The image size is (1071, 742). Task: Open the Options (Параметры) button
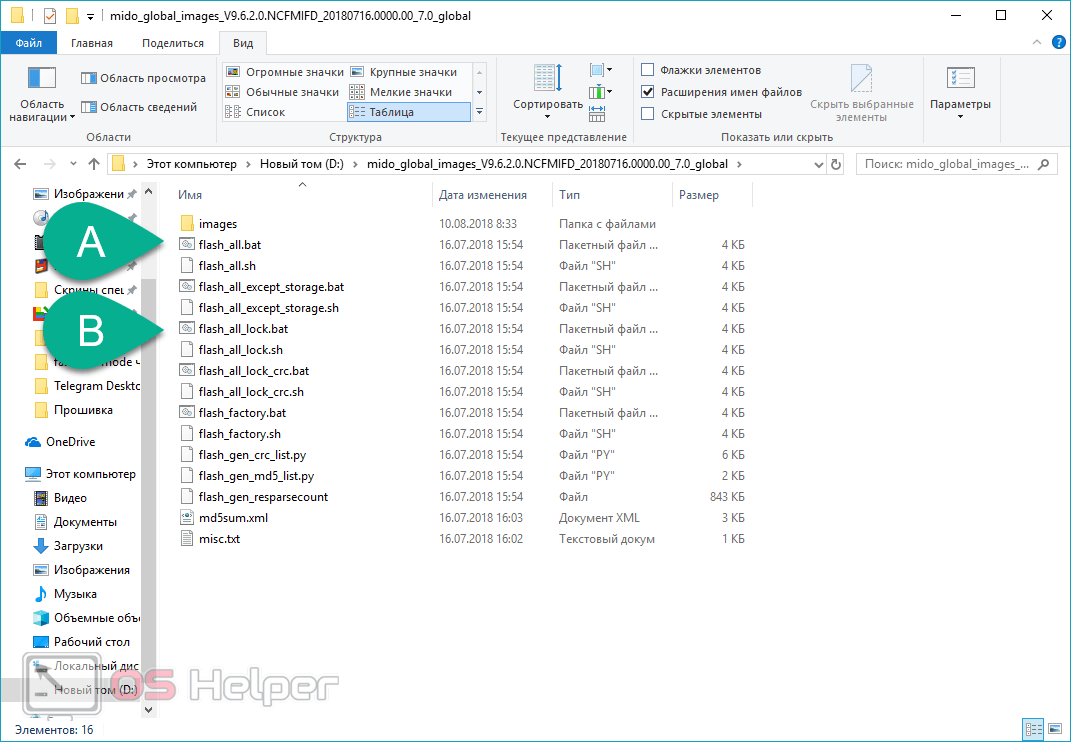click(960, 92)
